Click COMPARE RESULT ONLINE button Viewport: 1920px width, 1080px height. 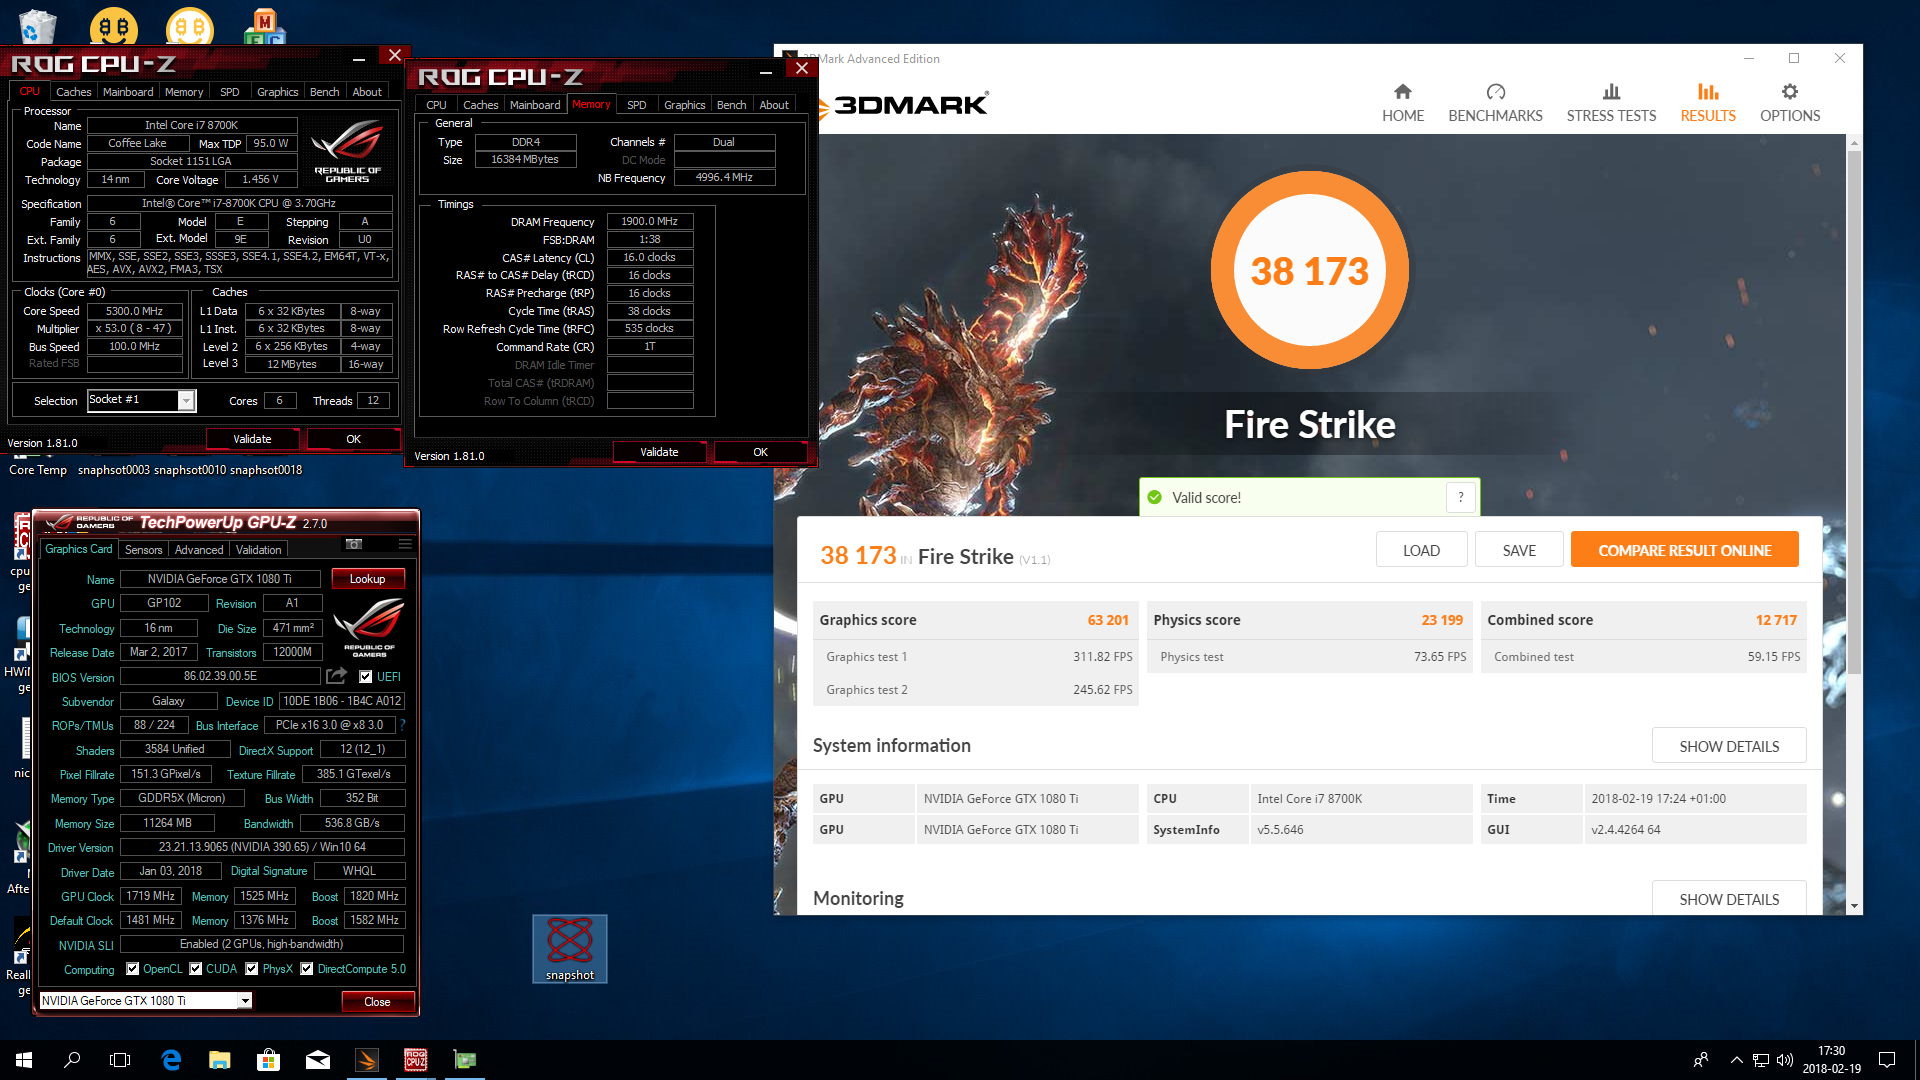(1684, 550)
